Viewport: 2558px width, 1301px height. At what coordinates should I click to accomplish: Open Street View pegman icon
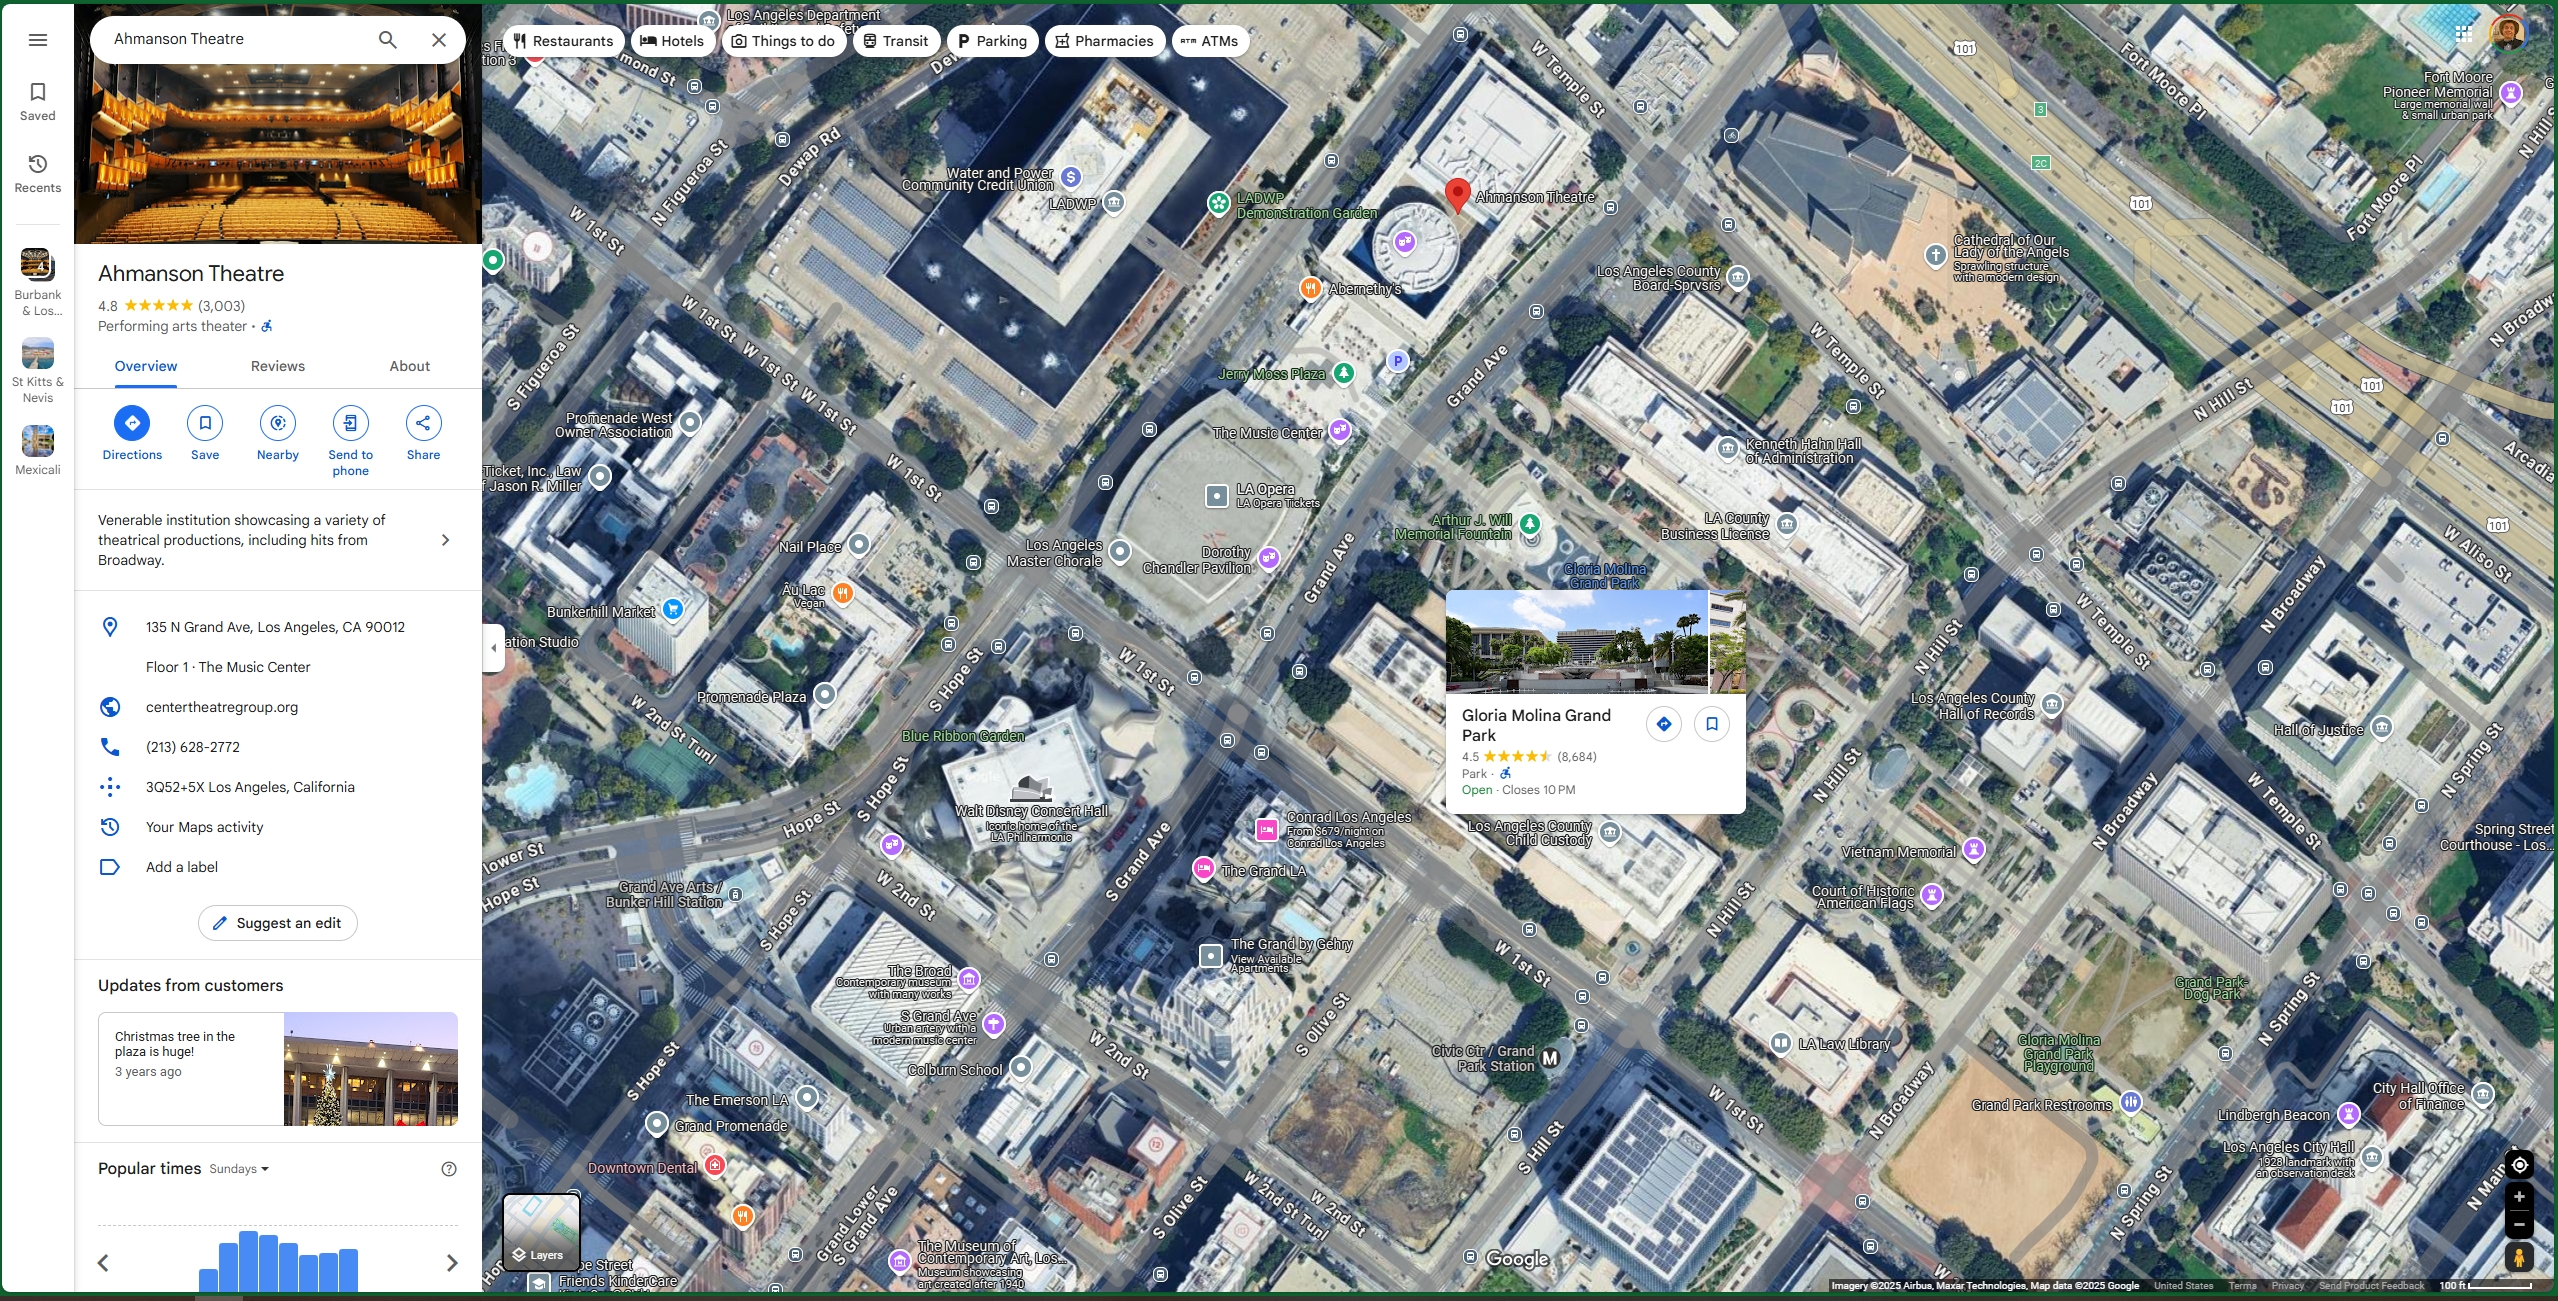[2519, 1257]
